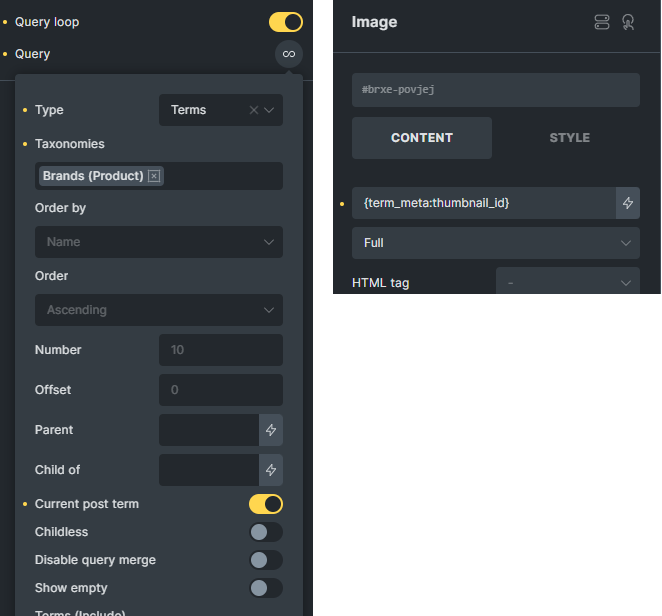This screenshot has width=662, height=616.
Task: Expand the Order Ascending dropdown
Action: click(159, 310)
